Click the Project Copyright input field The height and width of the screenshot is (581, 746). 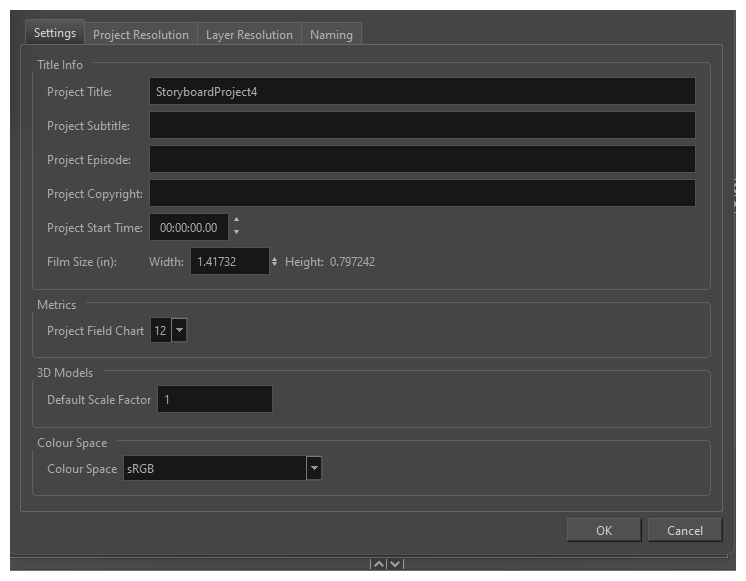[x=422, y=193]
